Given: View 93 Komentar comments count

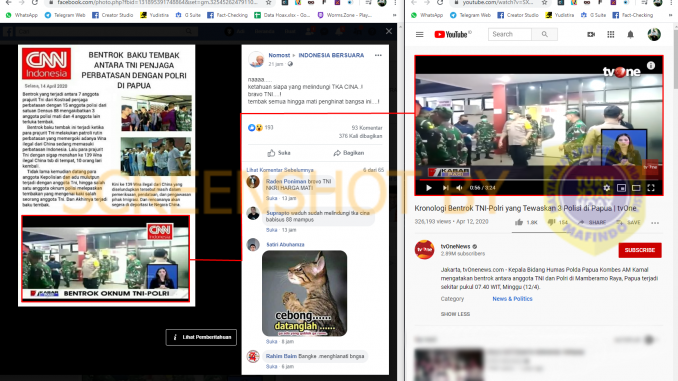Looking at the screenshot, I should (x=367, y=128).
